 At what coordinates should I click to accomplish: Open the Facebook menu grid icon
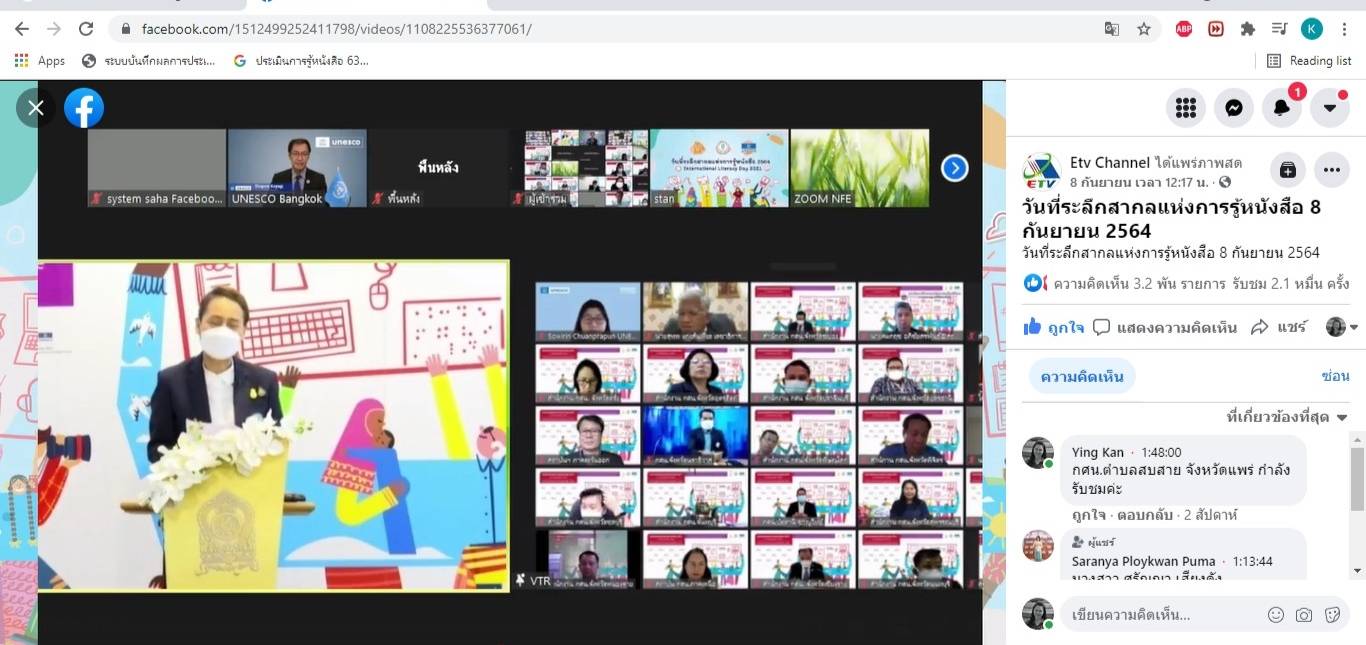pyautogui.click(x=1186, y=108)
